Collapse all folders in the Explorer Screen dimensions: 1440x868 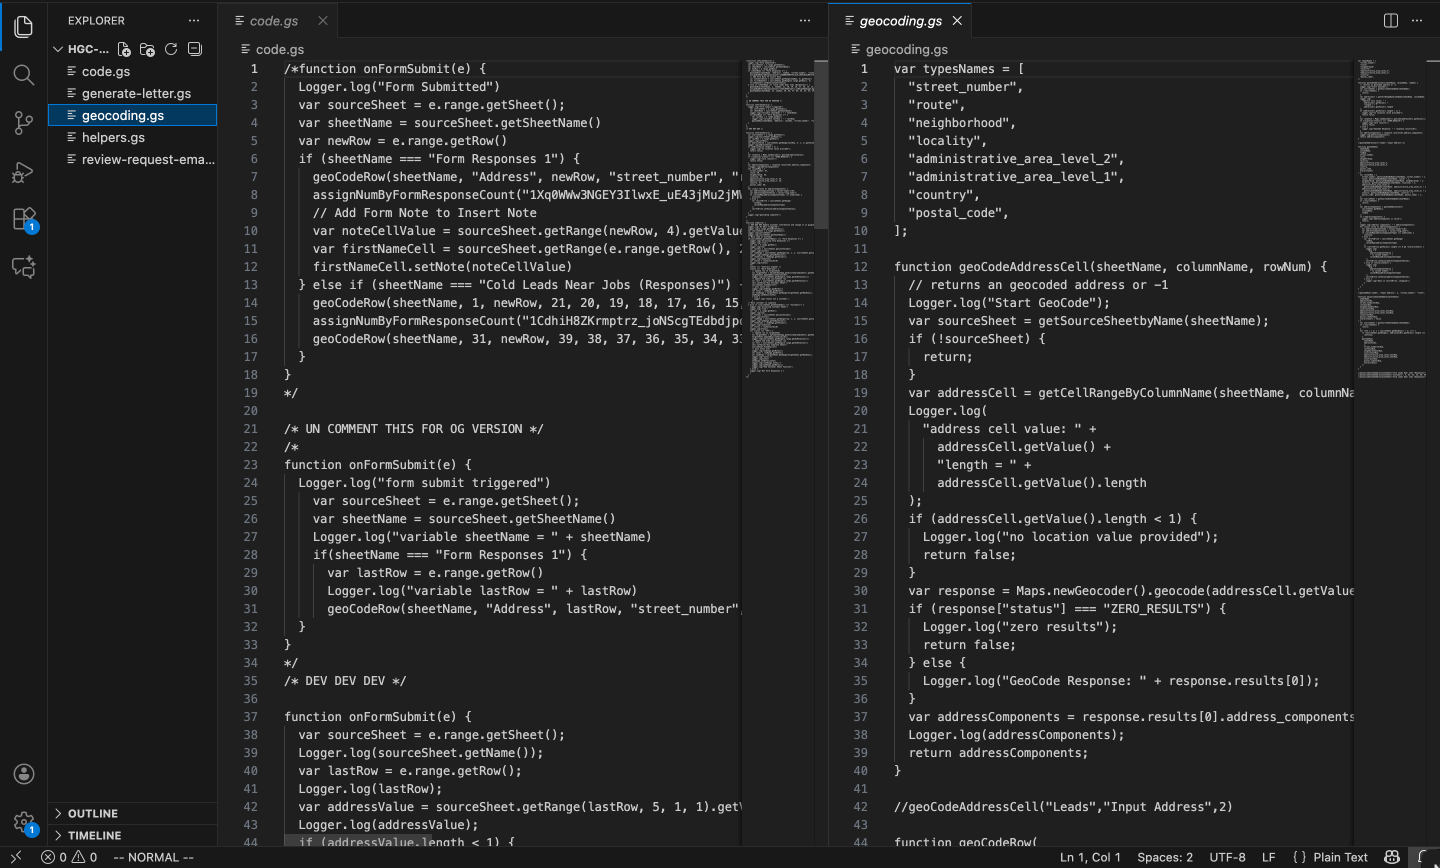point(194,48)
